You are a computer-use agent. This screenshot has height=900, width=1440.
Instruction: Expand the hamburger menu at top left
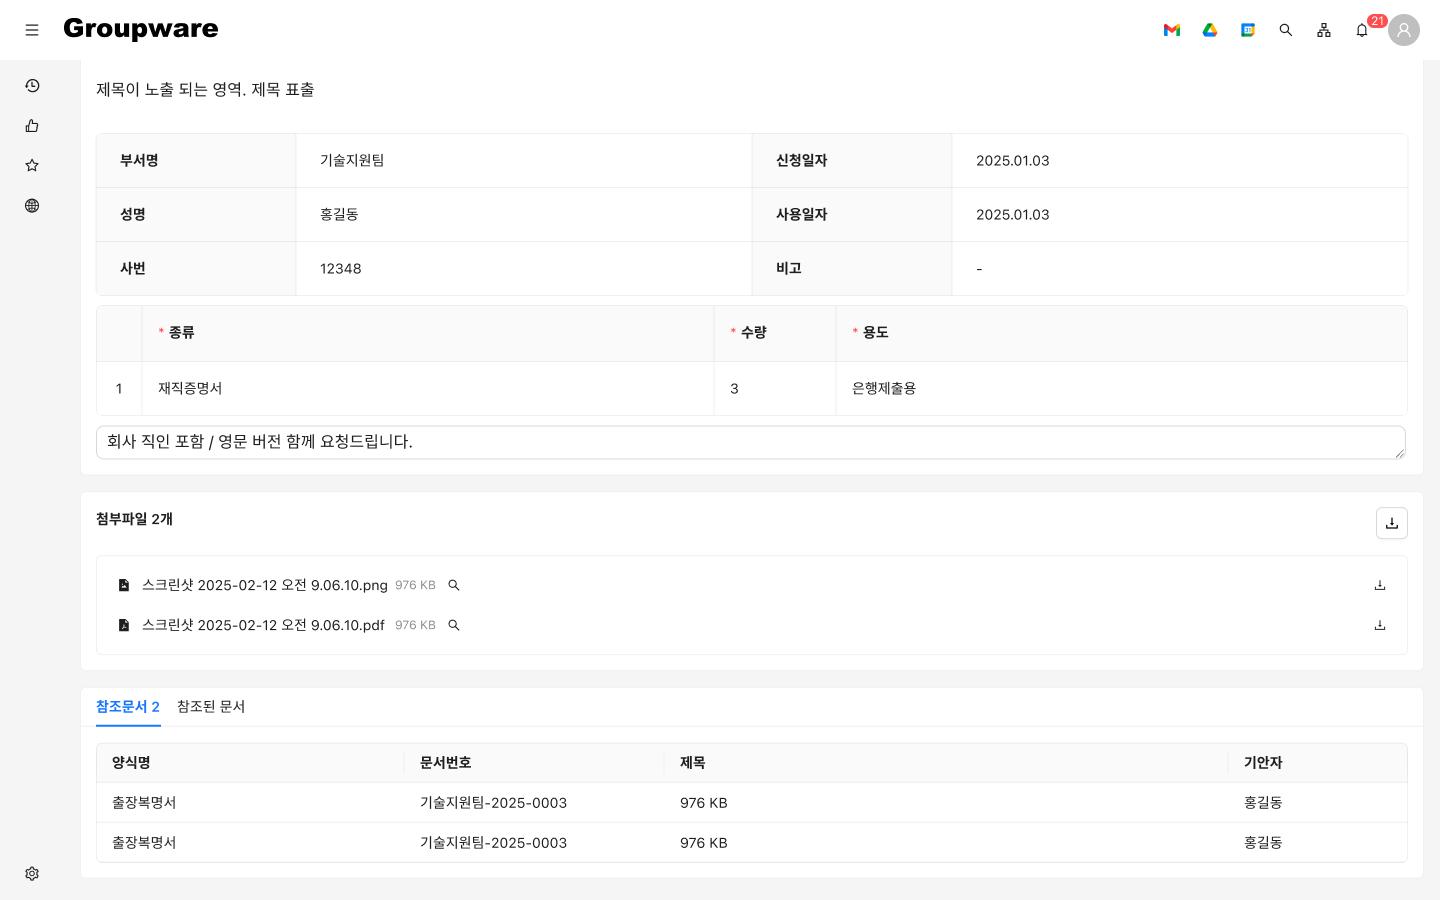[x=32, y=30]
